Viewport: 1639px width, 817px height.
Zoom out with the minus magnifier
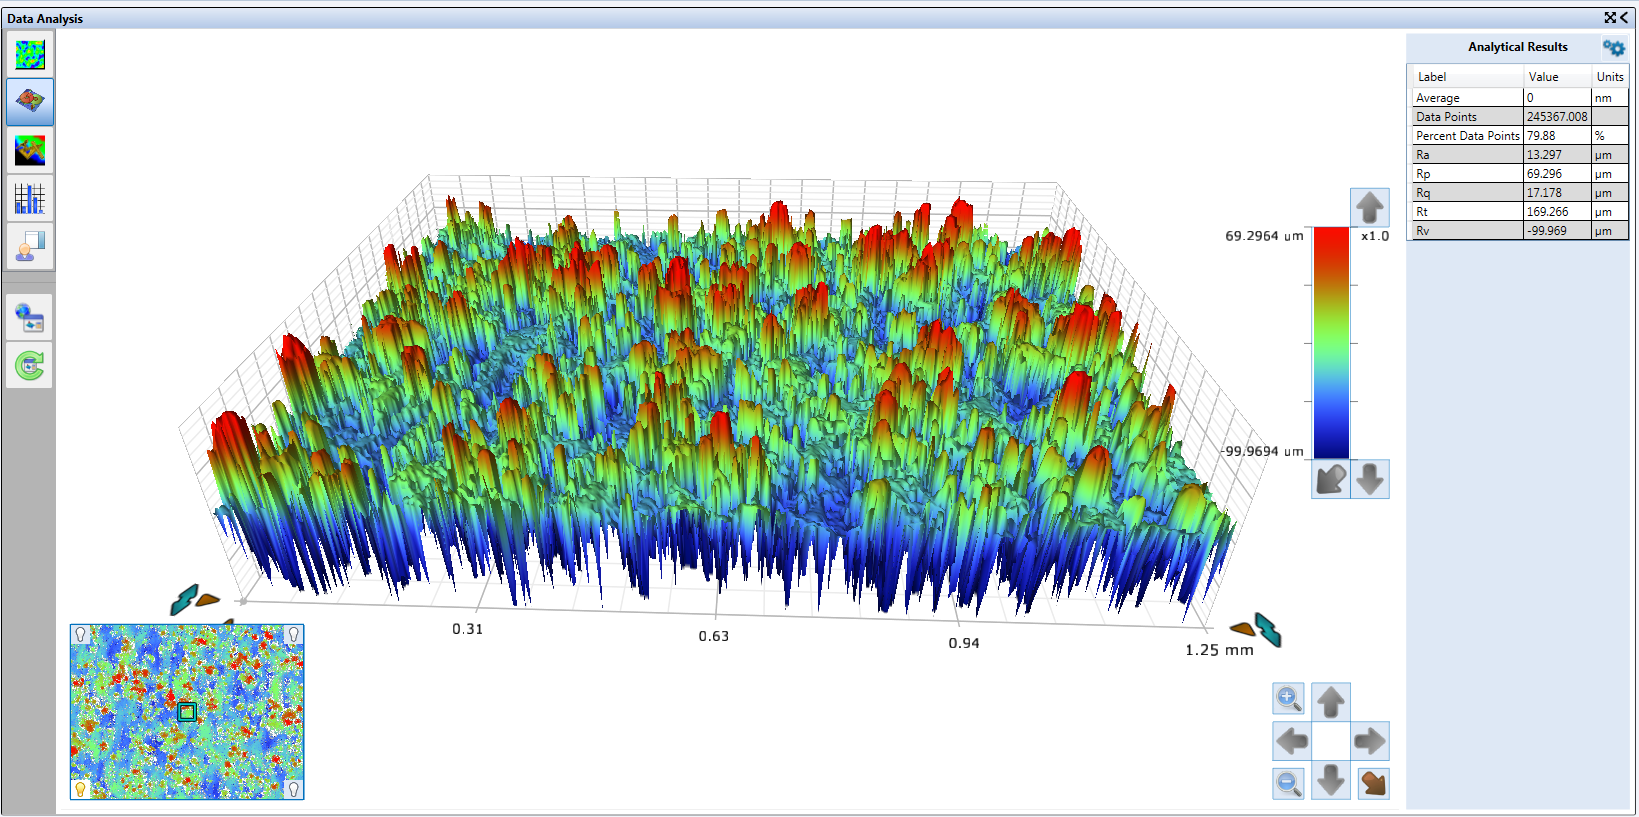click(1288, 783)
